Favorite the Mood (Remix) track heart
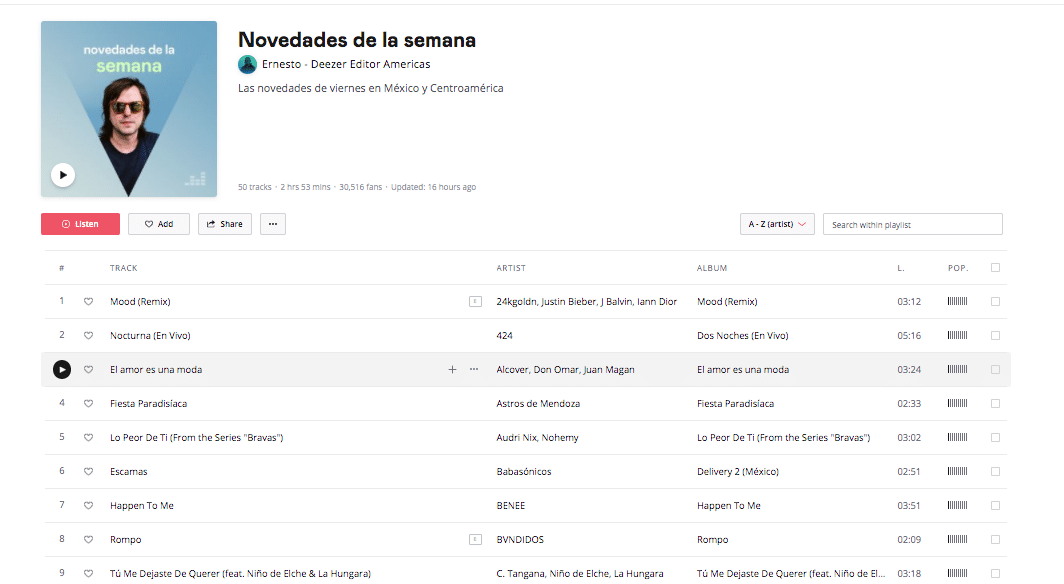The image size is (1064, 584). (x=88, y=302)
